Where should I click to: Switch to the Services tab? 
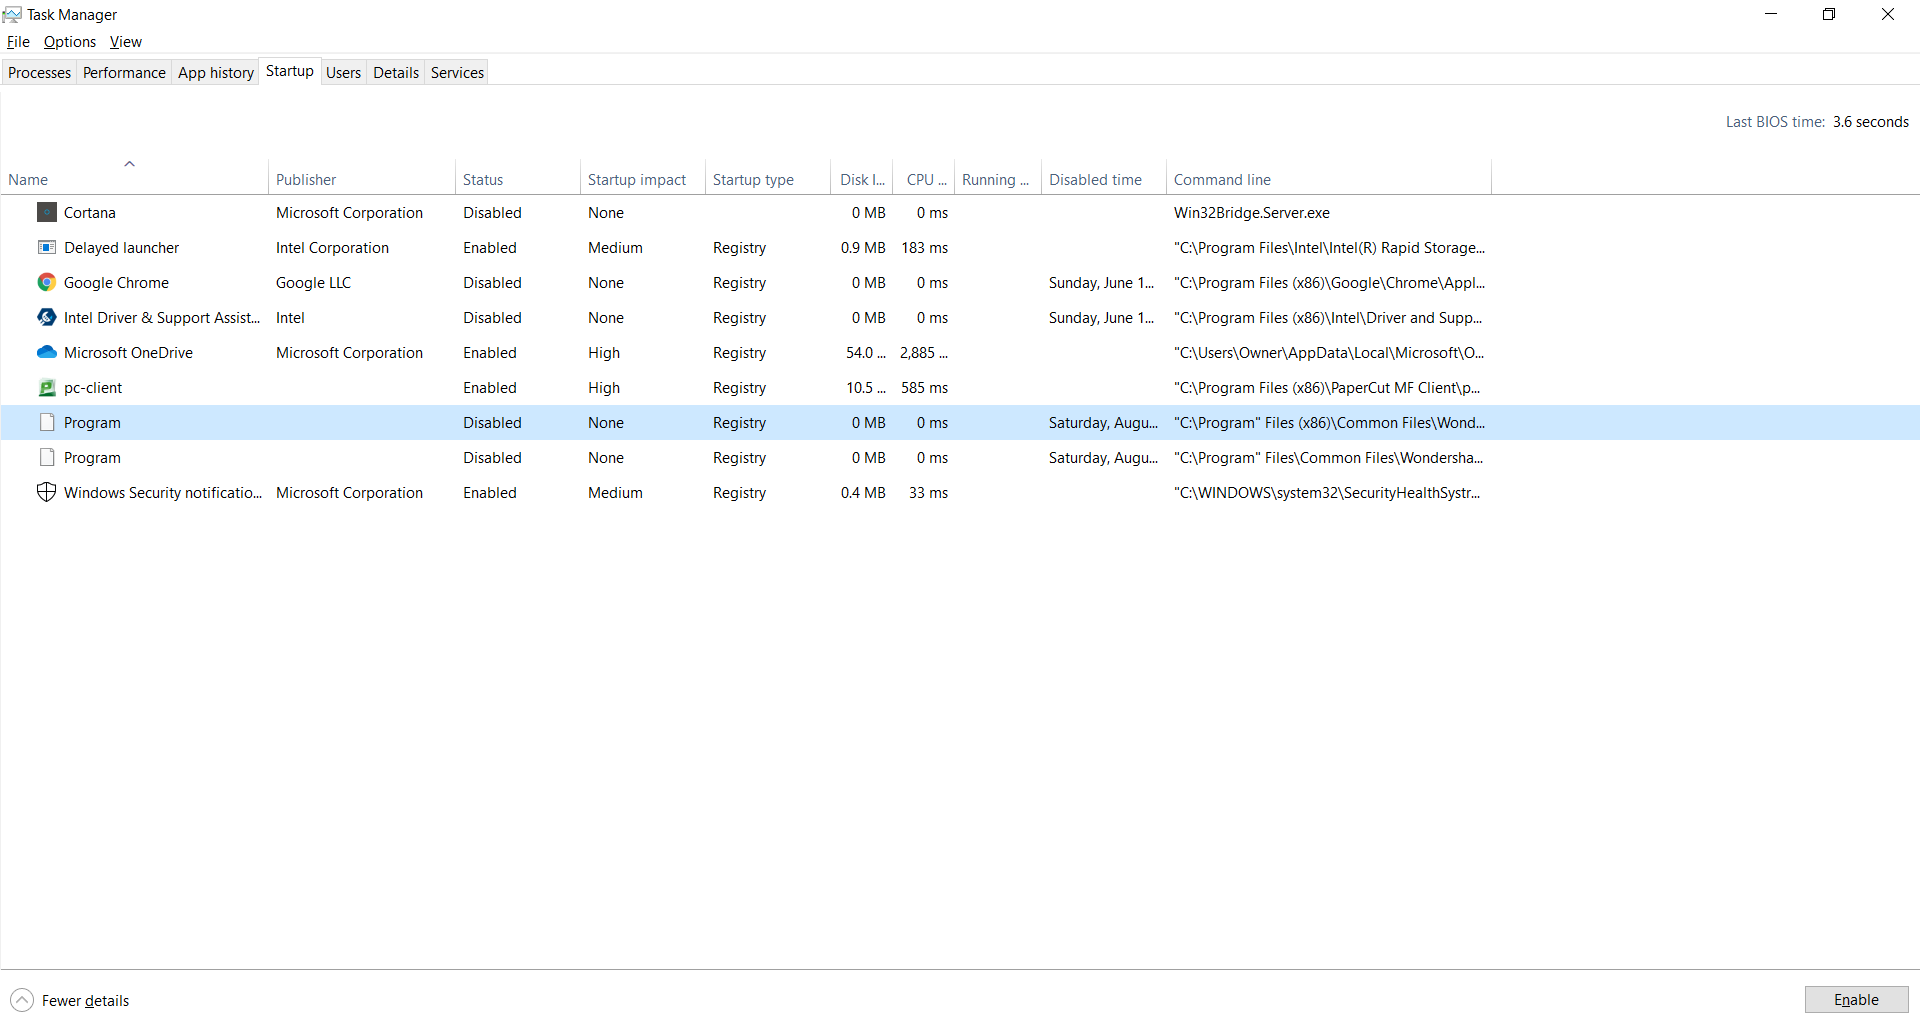457,72
